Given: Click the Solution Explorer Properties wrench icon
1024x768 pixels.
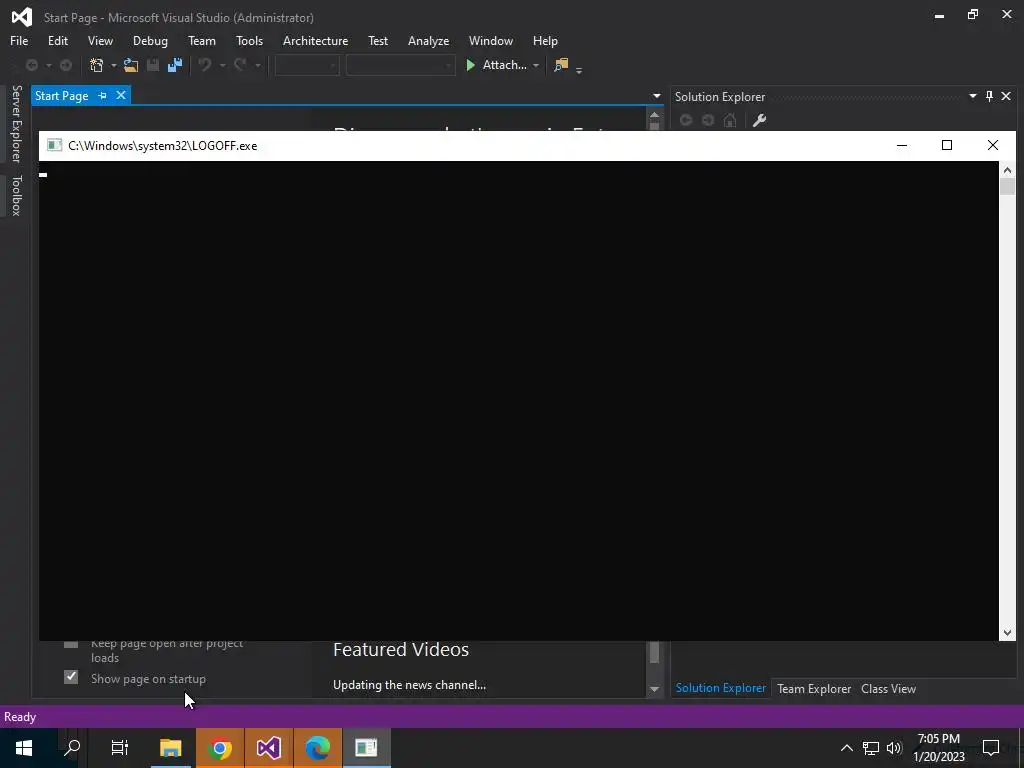Looking at the screenshot, I should coord(759,120).
